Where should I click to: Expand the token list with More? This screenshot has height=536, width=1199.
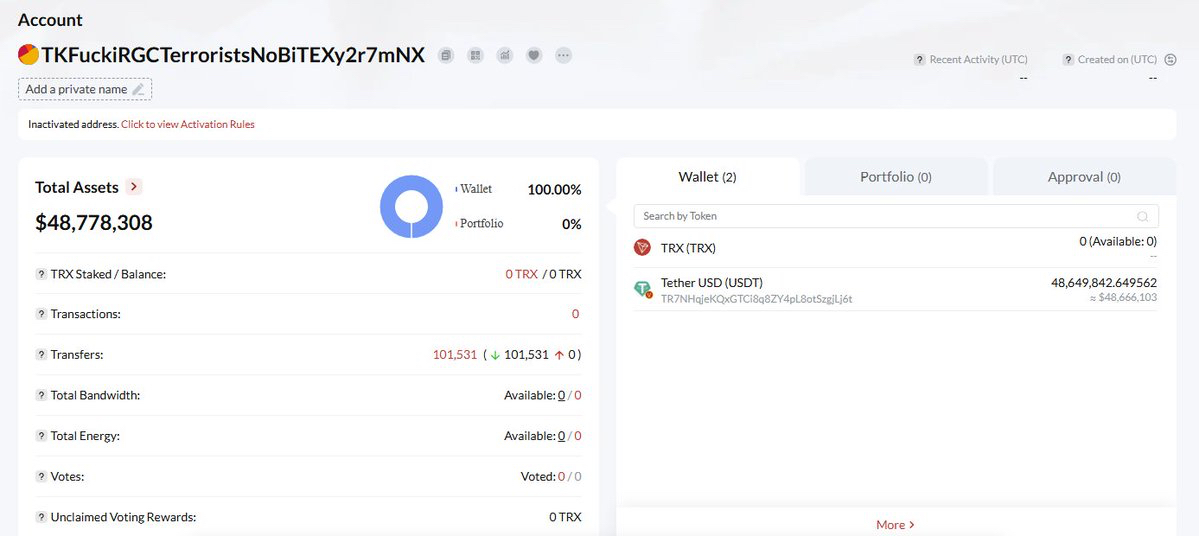(895, 524)
